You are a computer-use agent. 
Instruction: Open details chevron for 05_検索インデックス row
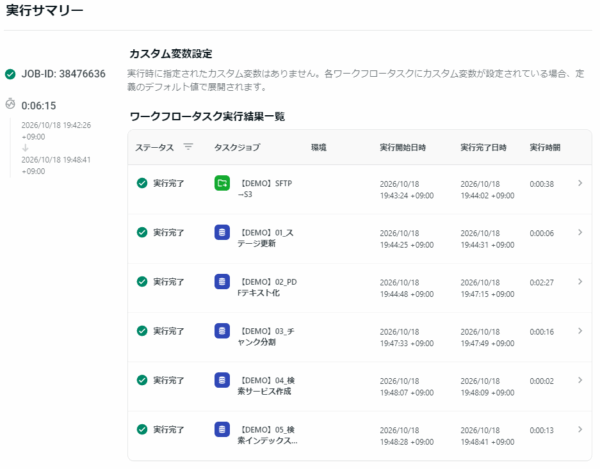tap(580, 429)
